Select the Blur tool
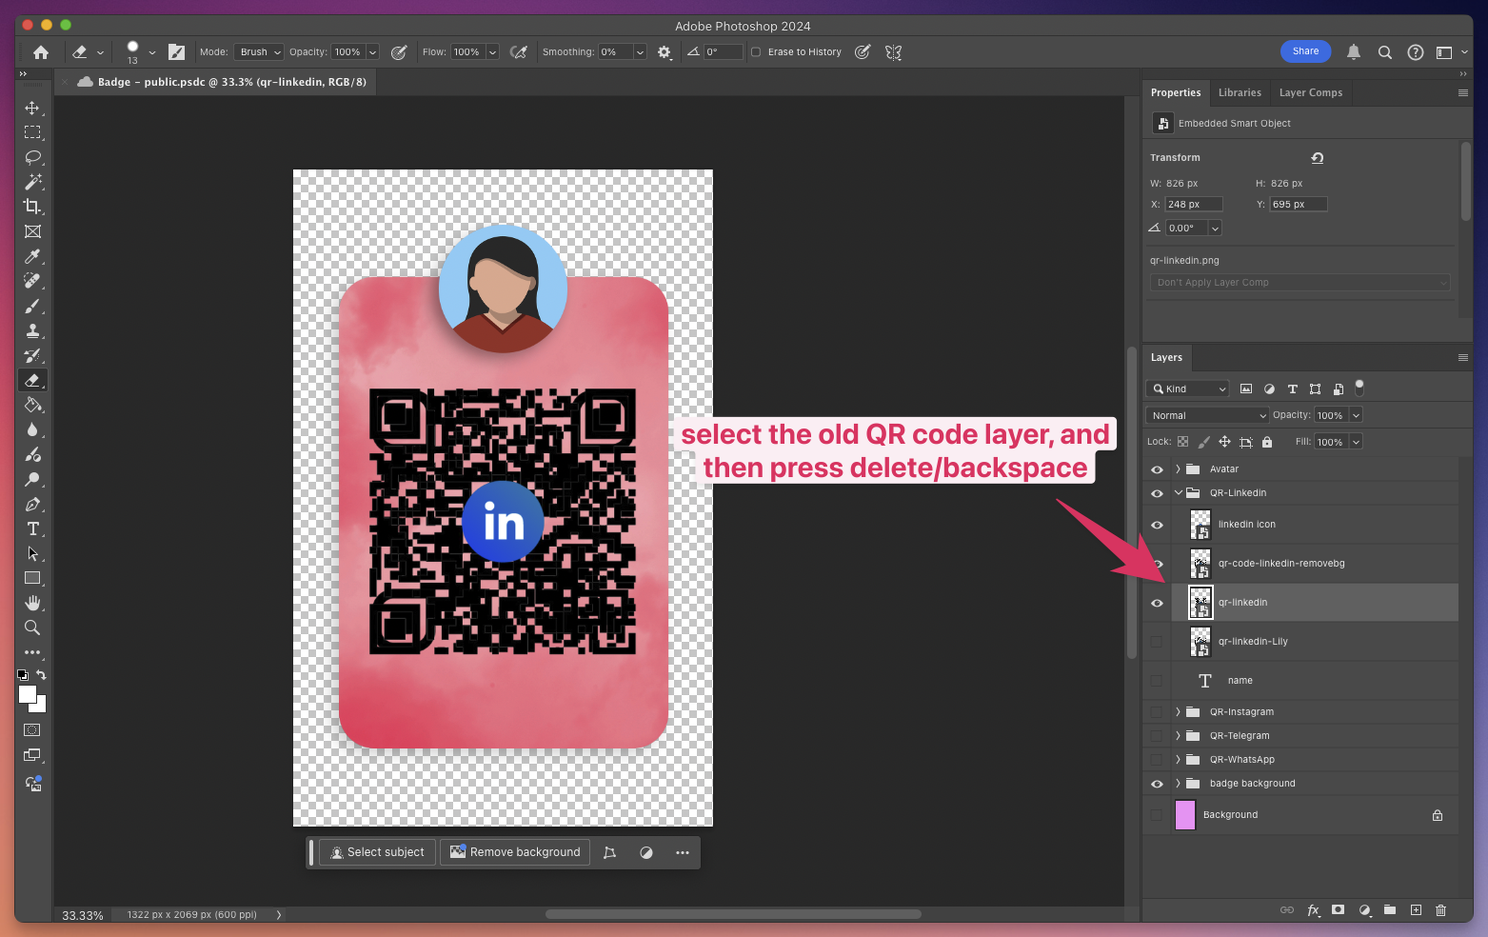1488x937 pixels. pyautogui.click(x=33, y=430)
